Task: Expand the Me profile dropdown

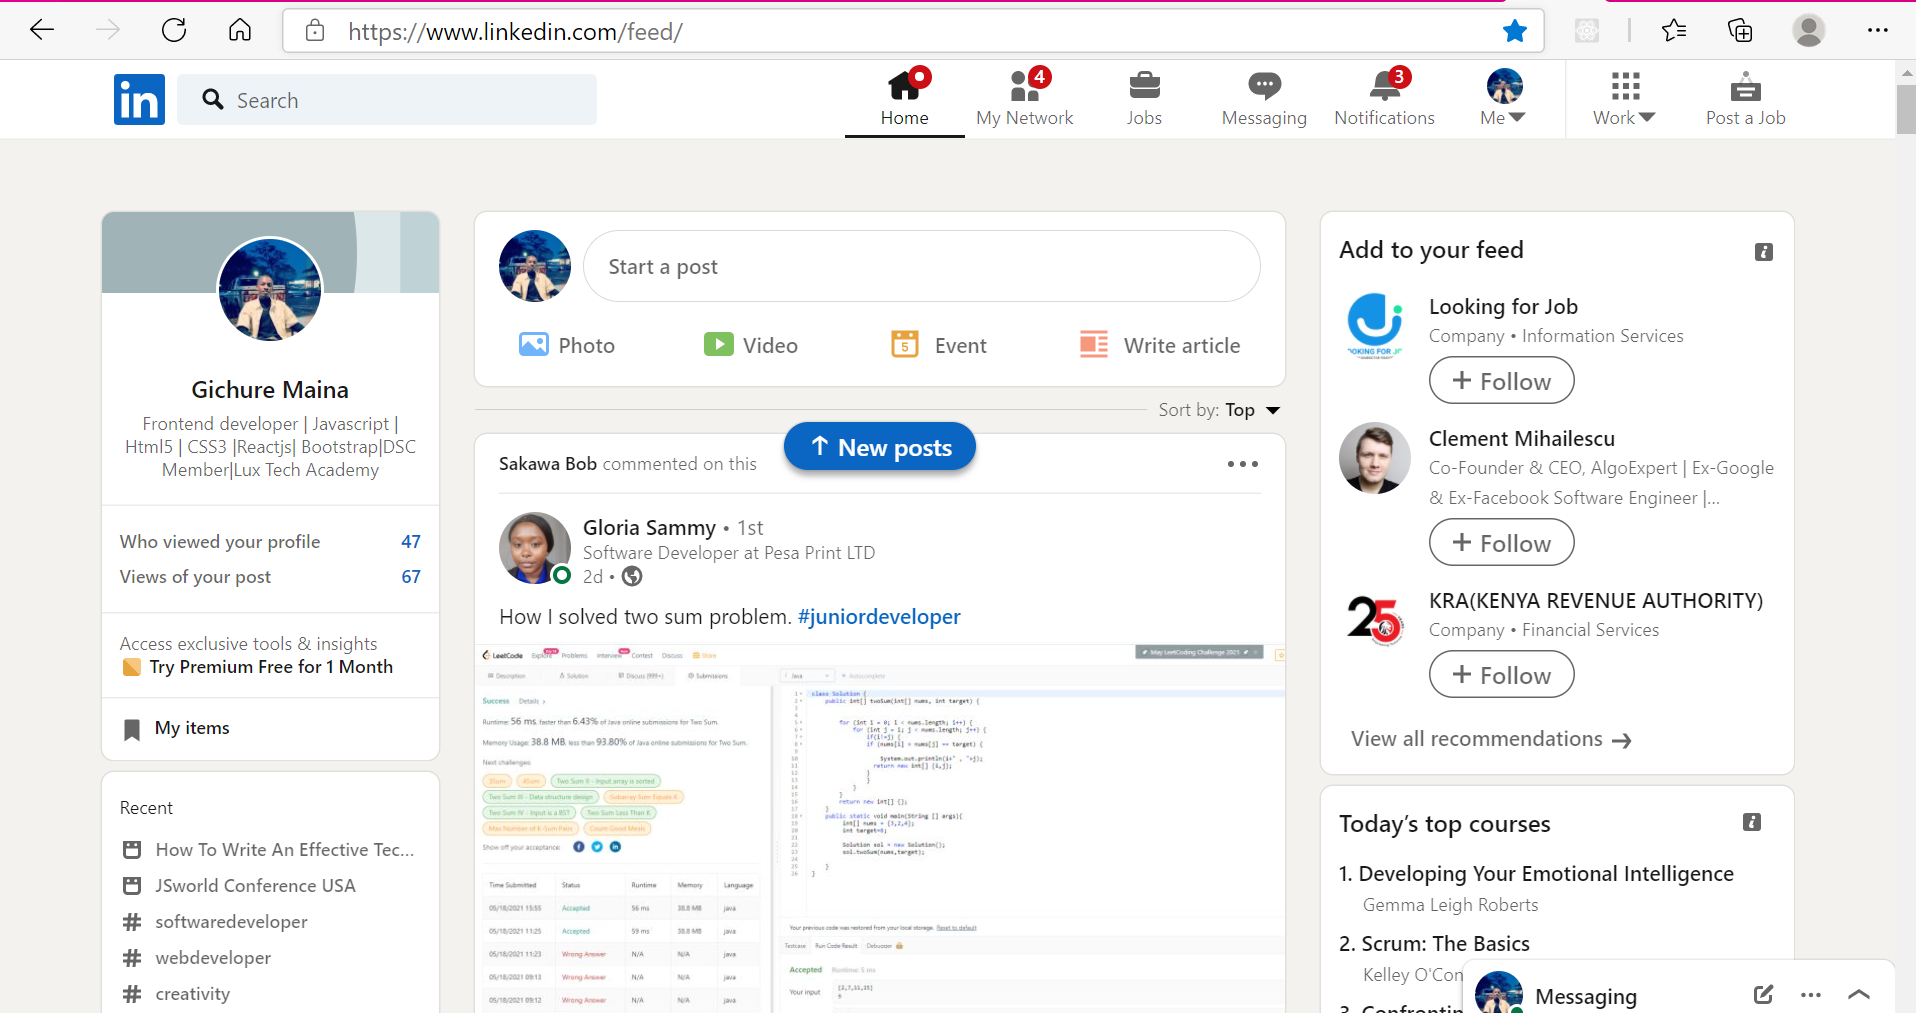Action: [1504, 99]
